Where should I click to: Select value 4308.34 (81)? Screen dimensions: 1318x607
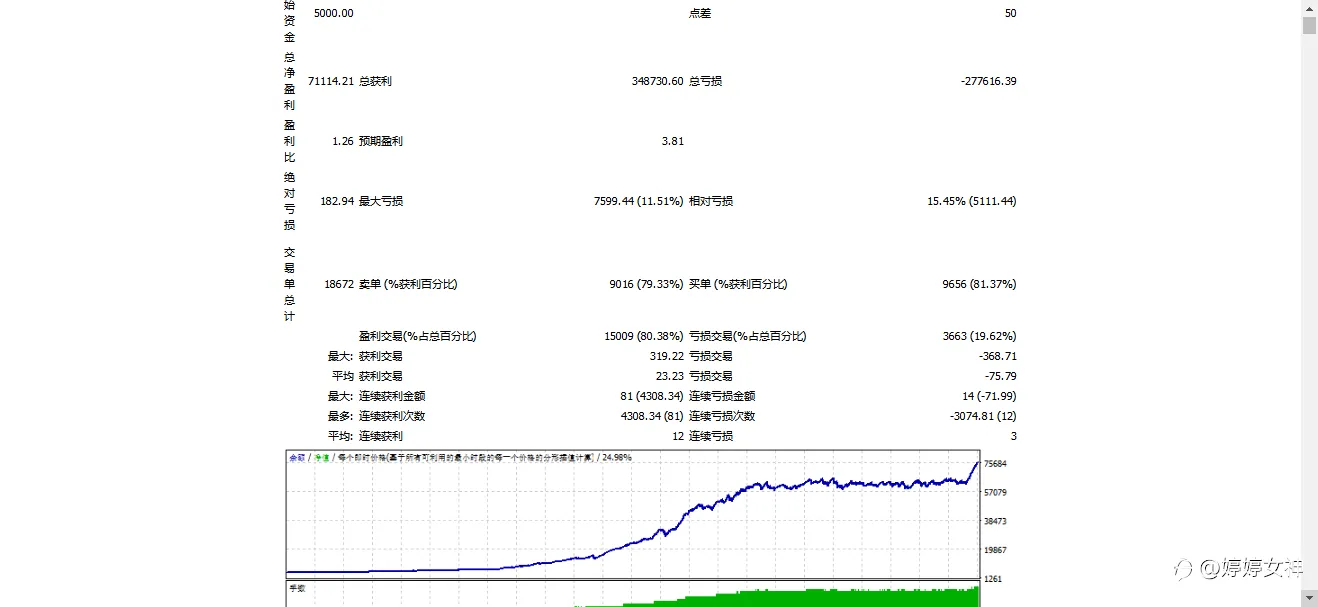(x=652, y=416)
